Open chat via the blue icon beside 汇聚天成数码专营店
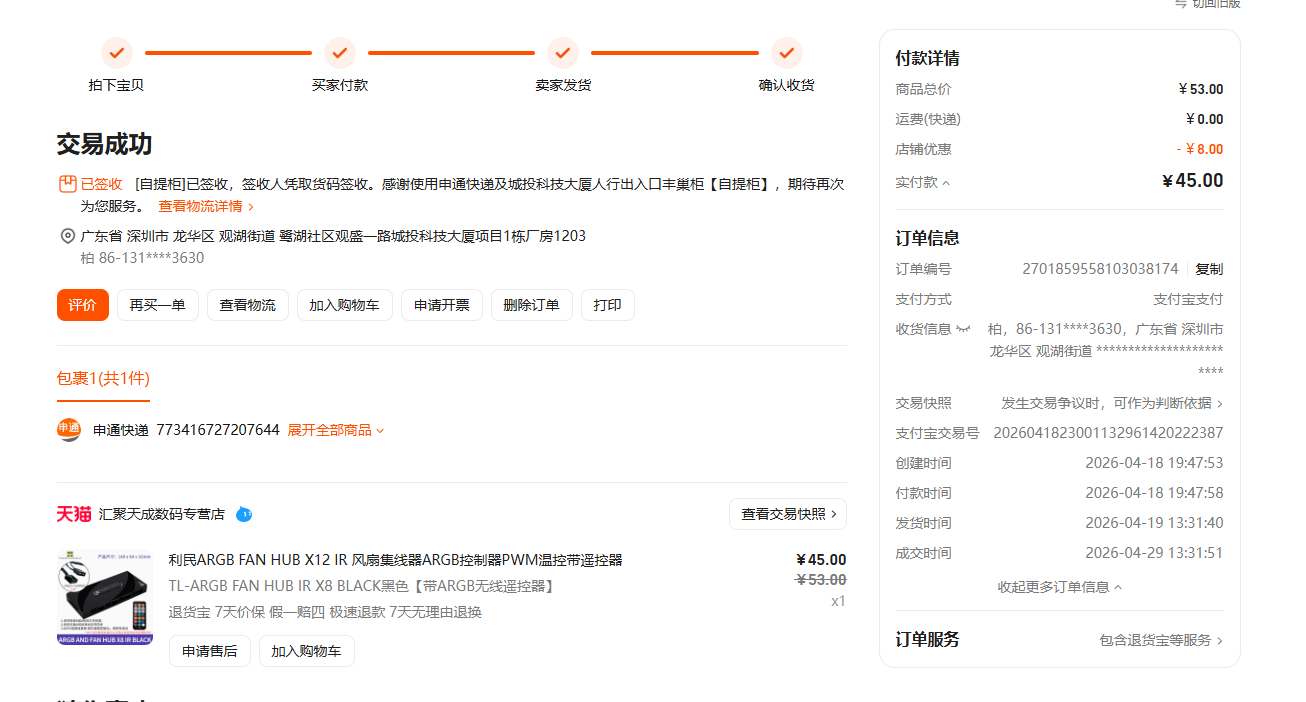The height and width of the screenshot is (702, 1306). (244, 514)
